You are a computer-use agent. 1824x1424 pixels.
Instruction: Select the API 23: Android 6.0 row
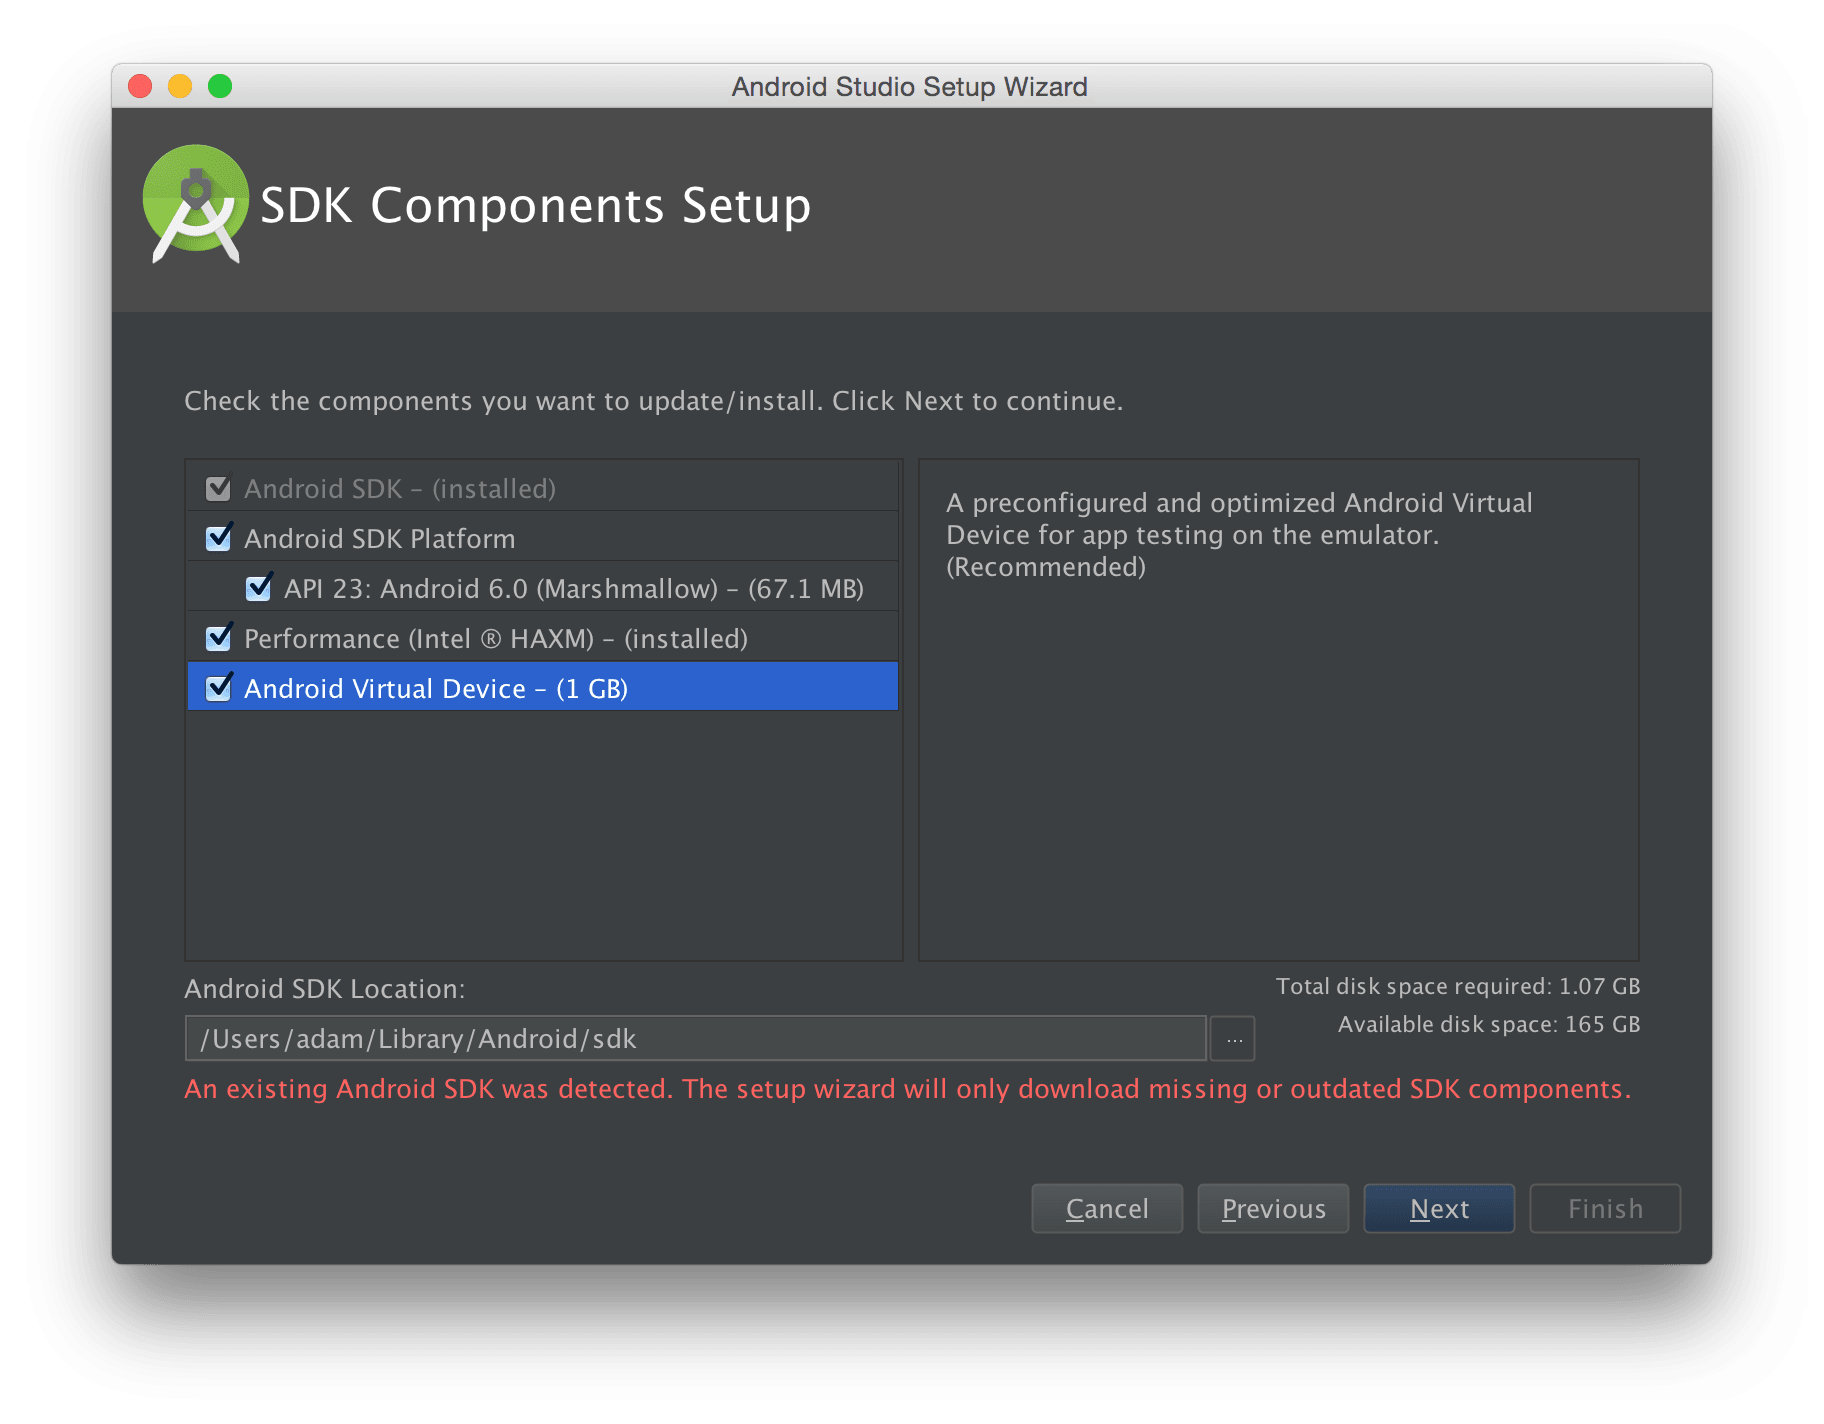tap(543, 587)
